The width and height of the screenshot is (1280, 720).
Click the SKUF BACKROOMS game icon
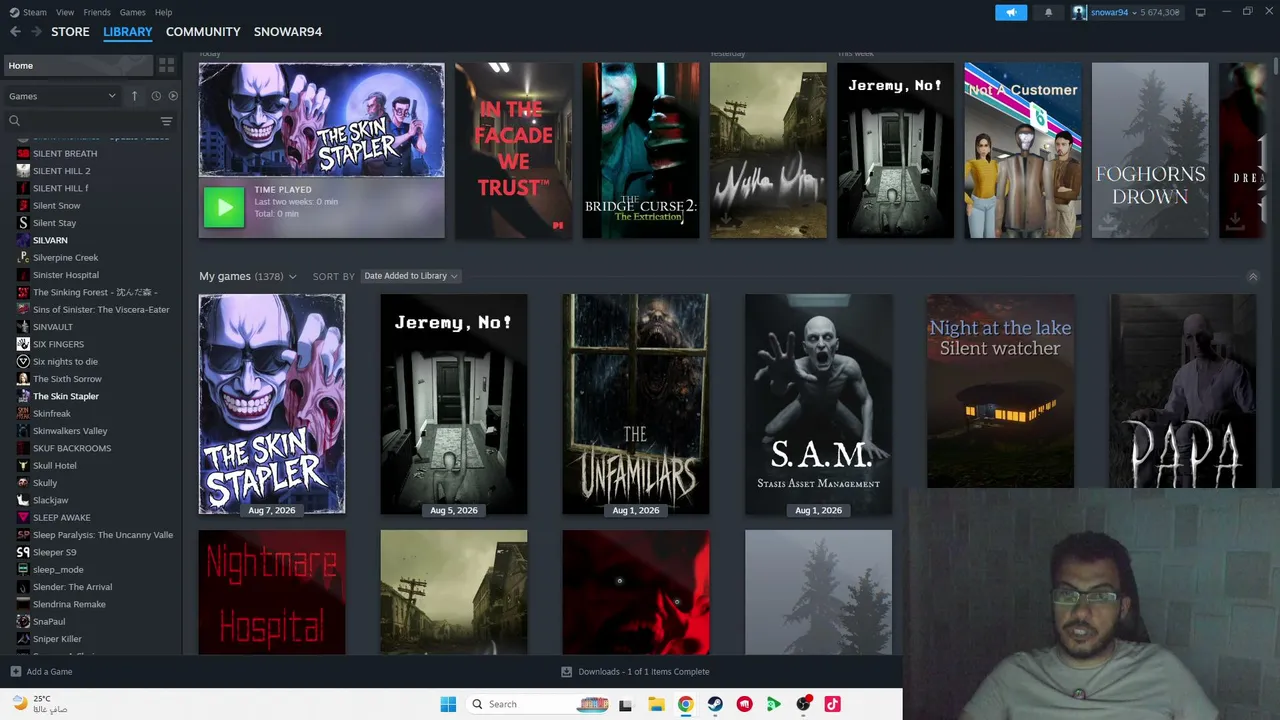tap(23, 448)
